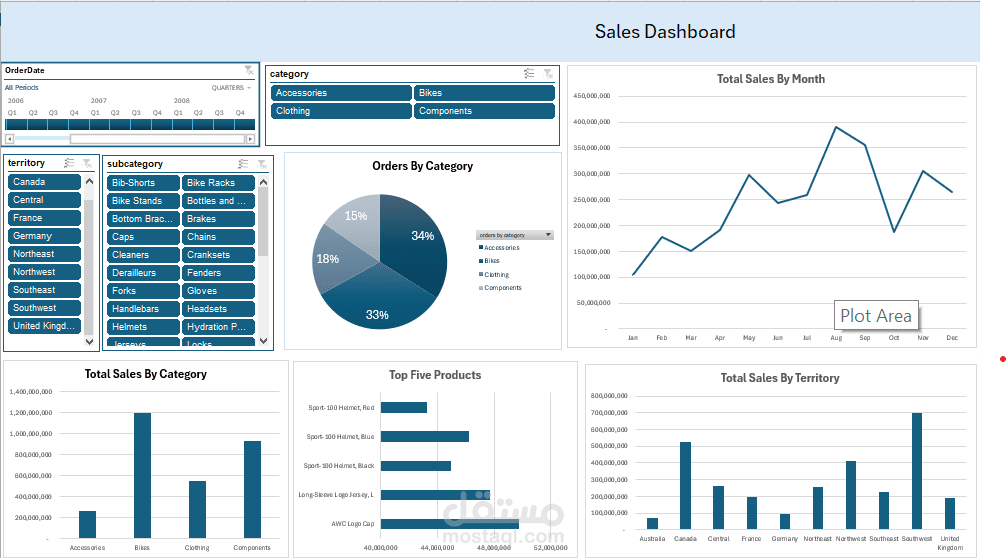The image size is (1007, 558).
Task: Click All Periods label in timeline
Action: click(x=22, y=87)
